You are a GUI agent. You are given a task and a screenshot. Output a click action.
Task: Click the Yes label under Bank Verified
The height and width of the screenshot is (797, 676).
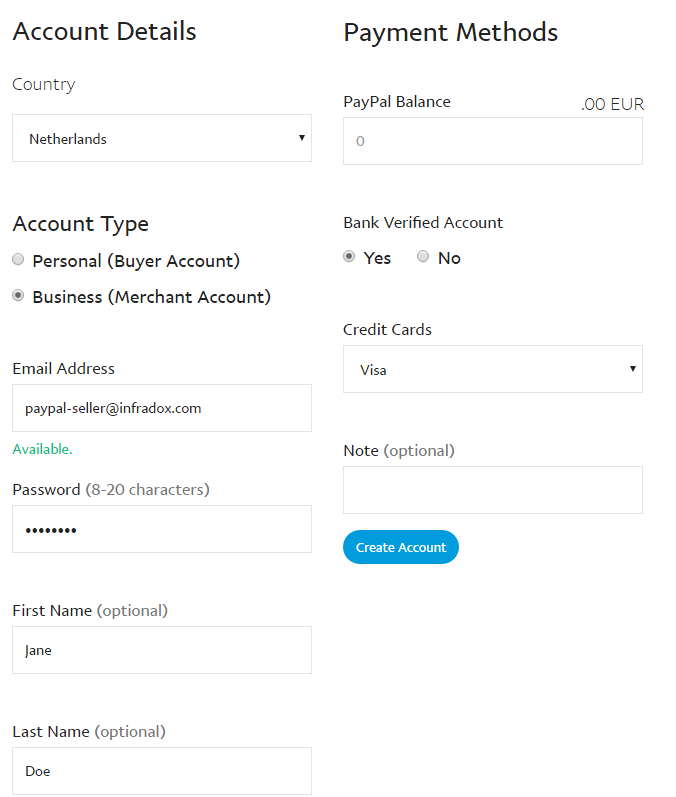(377, 258)
